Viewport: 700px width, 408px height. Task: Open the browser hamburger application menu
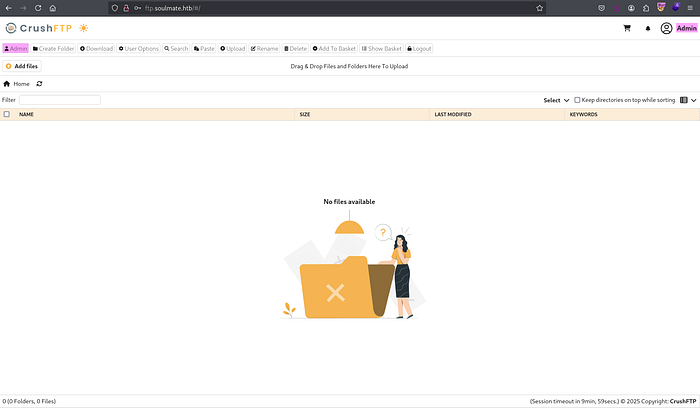(690, 8)
